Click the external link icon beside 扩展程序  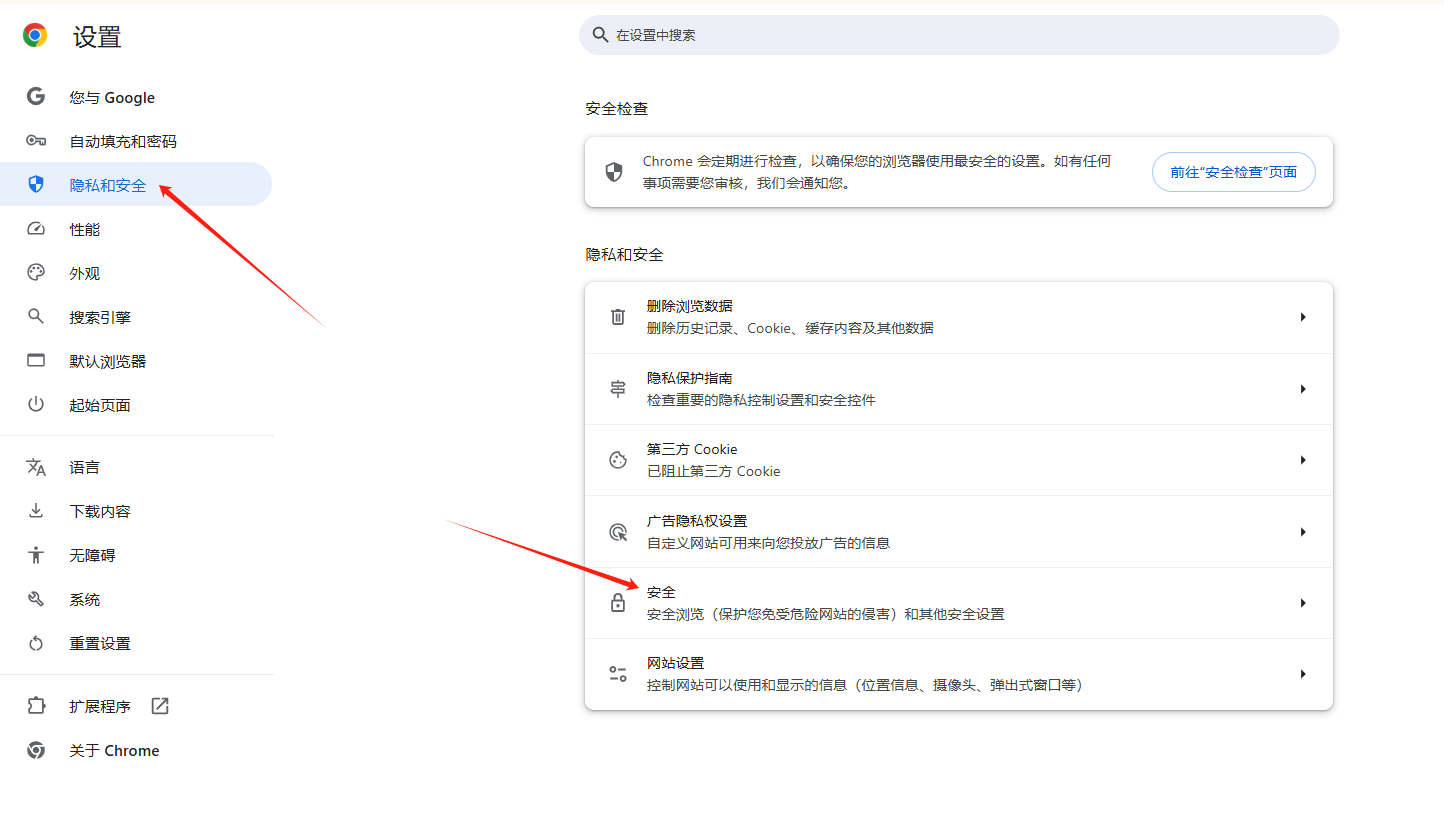click(x=160, y=706)
